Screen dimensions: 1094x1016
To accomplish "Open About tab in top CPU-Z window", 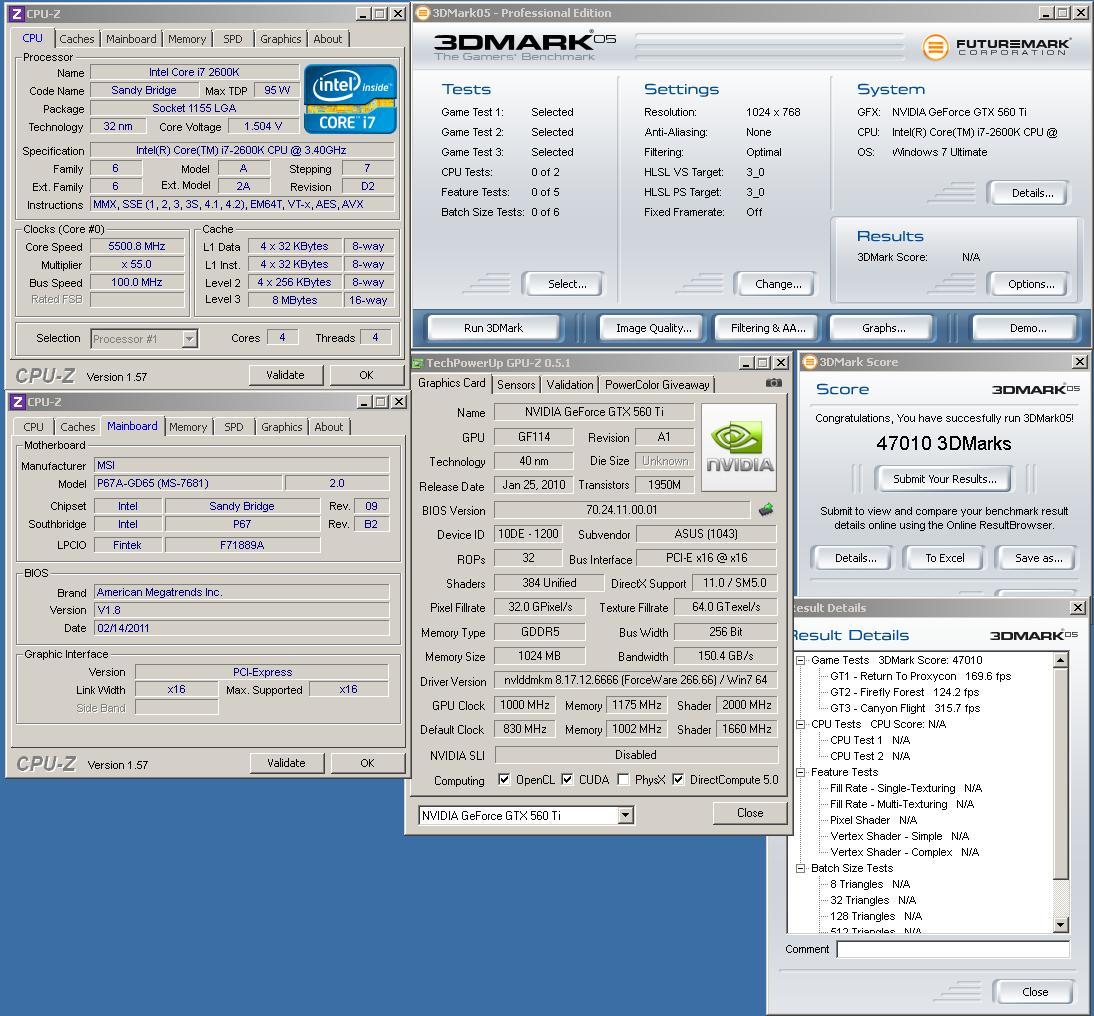I will click(327, 39).
